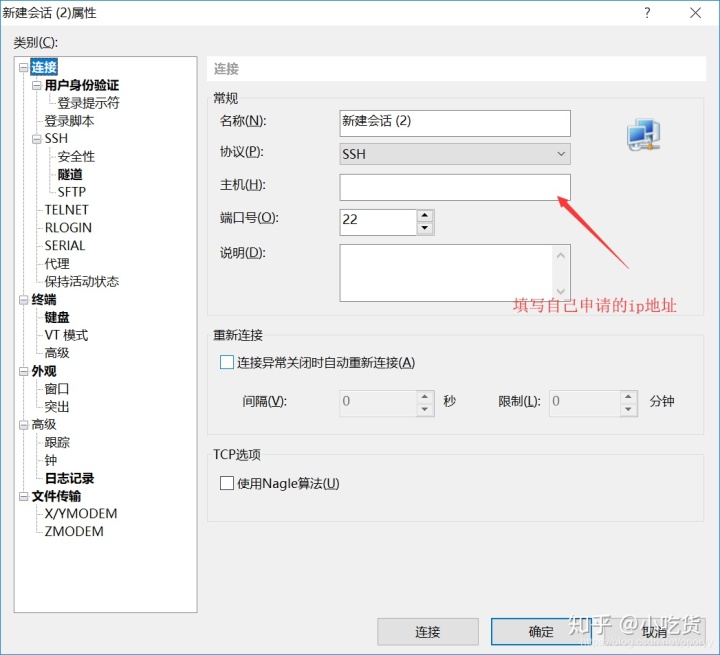
Task: Click the description (说明) text area
Action: (455, 273)
